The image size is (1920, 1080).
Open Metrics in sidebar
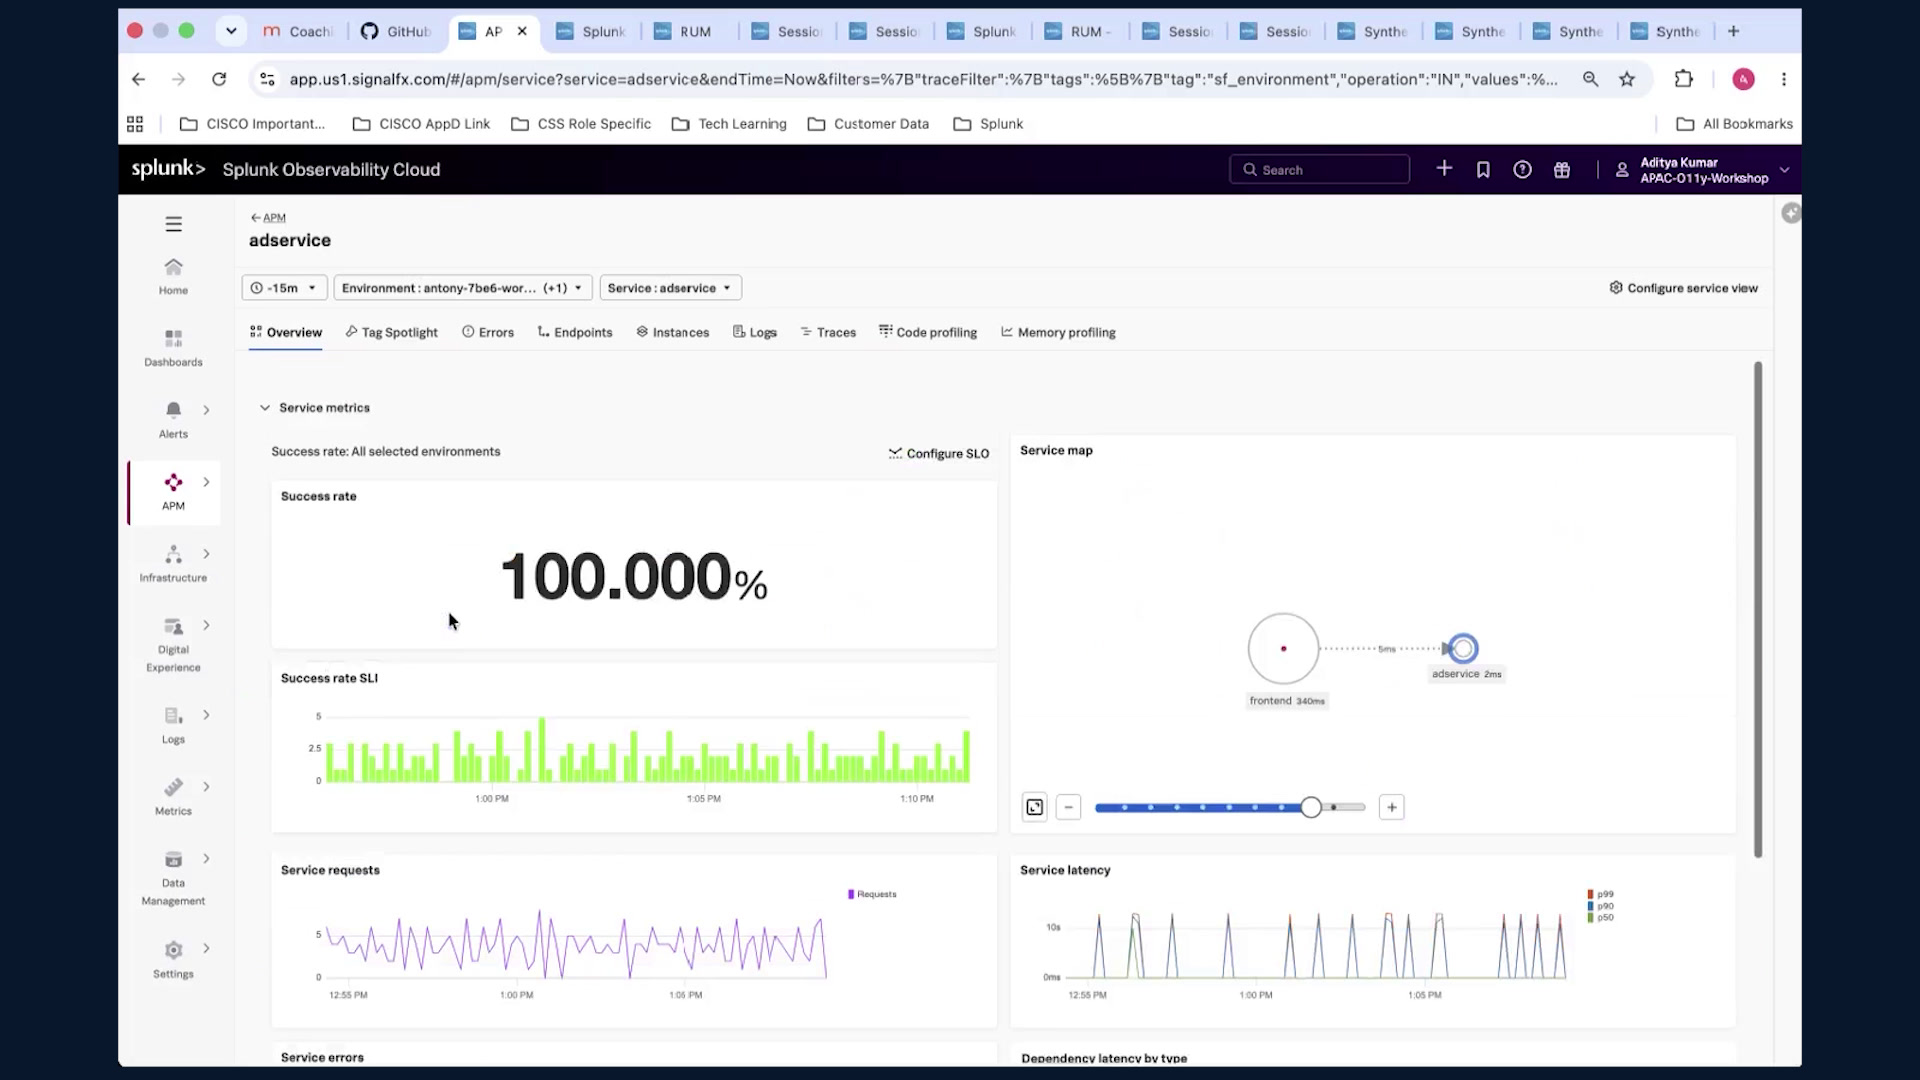[173, 797]
